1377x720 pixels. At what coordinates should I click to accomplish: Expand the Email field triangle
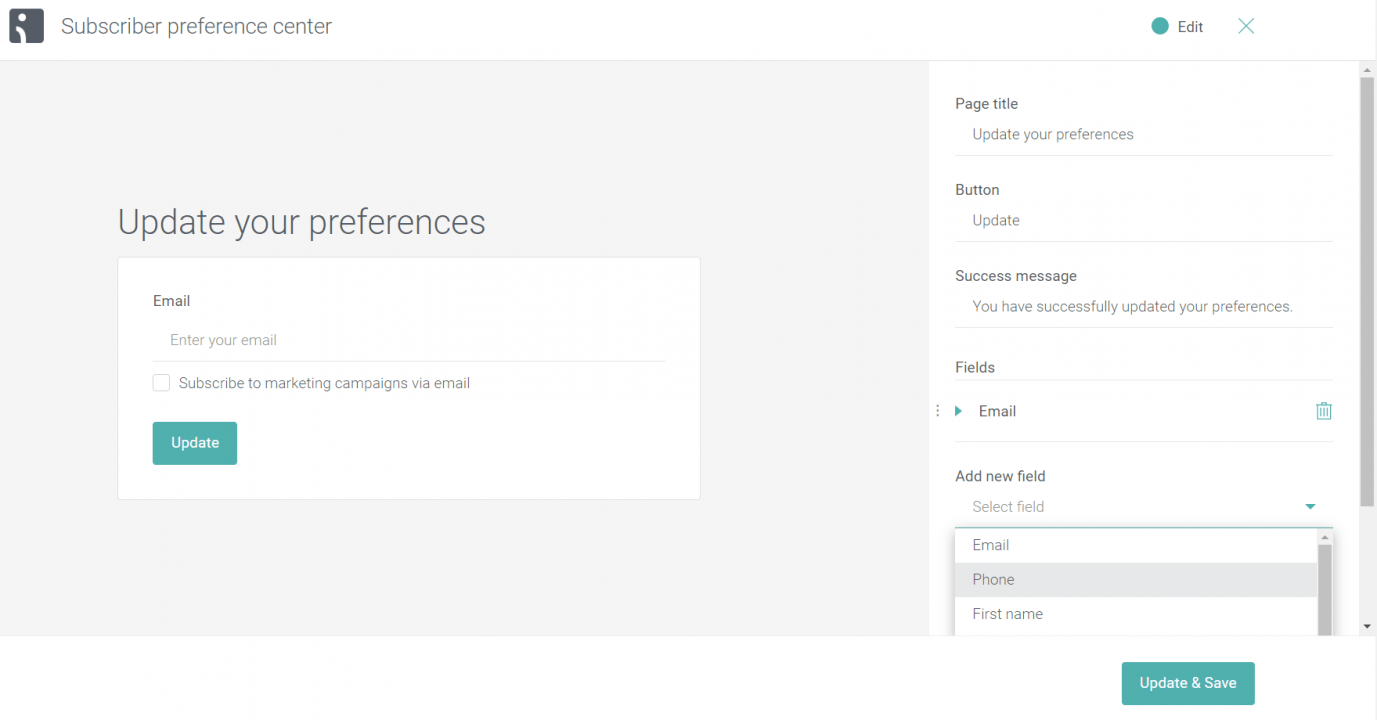pyautogui.click(x=958, y=411)
